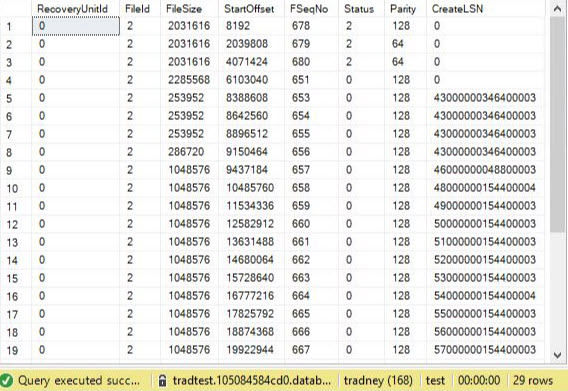Click StartOffset value 9437184
The width and height of the screenshot is (568, 391).
pyautogui.click(x=247, y=170)
